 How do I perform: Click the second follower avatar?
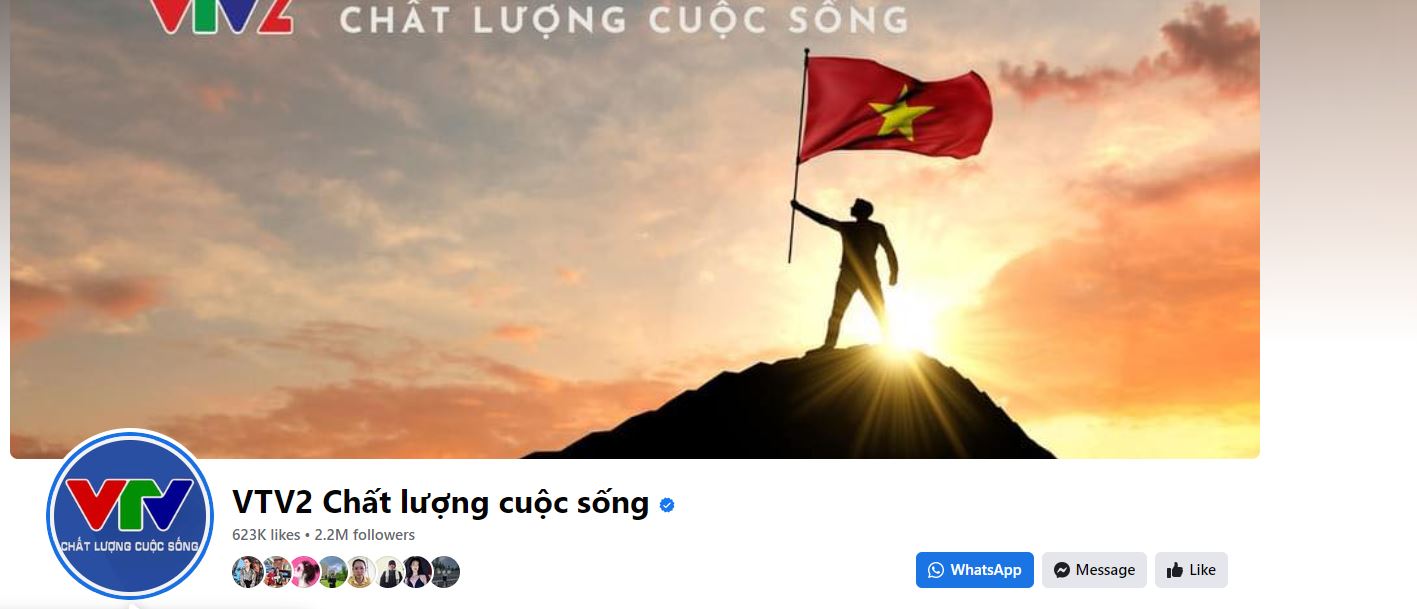coord(276,572)
